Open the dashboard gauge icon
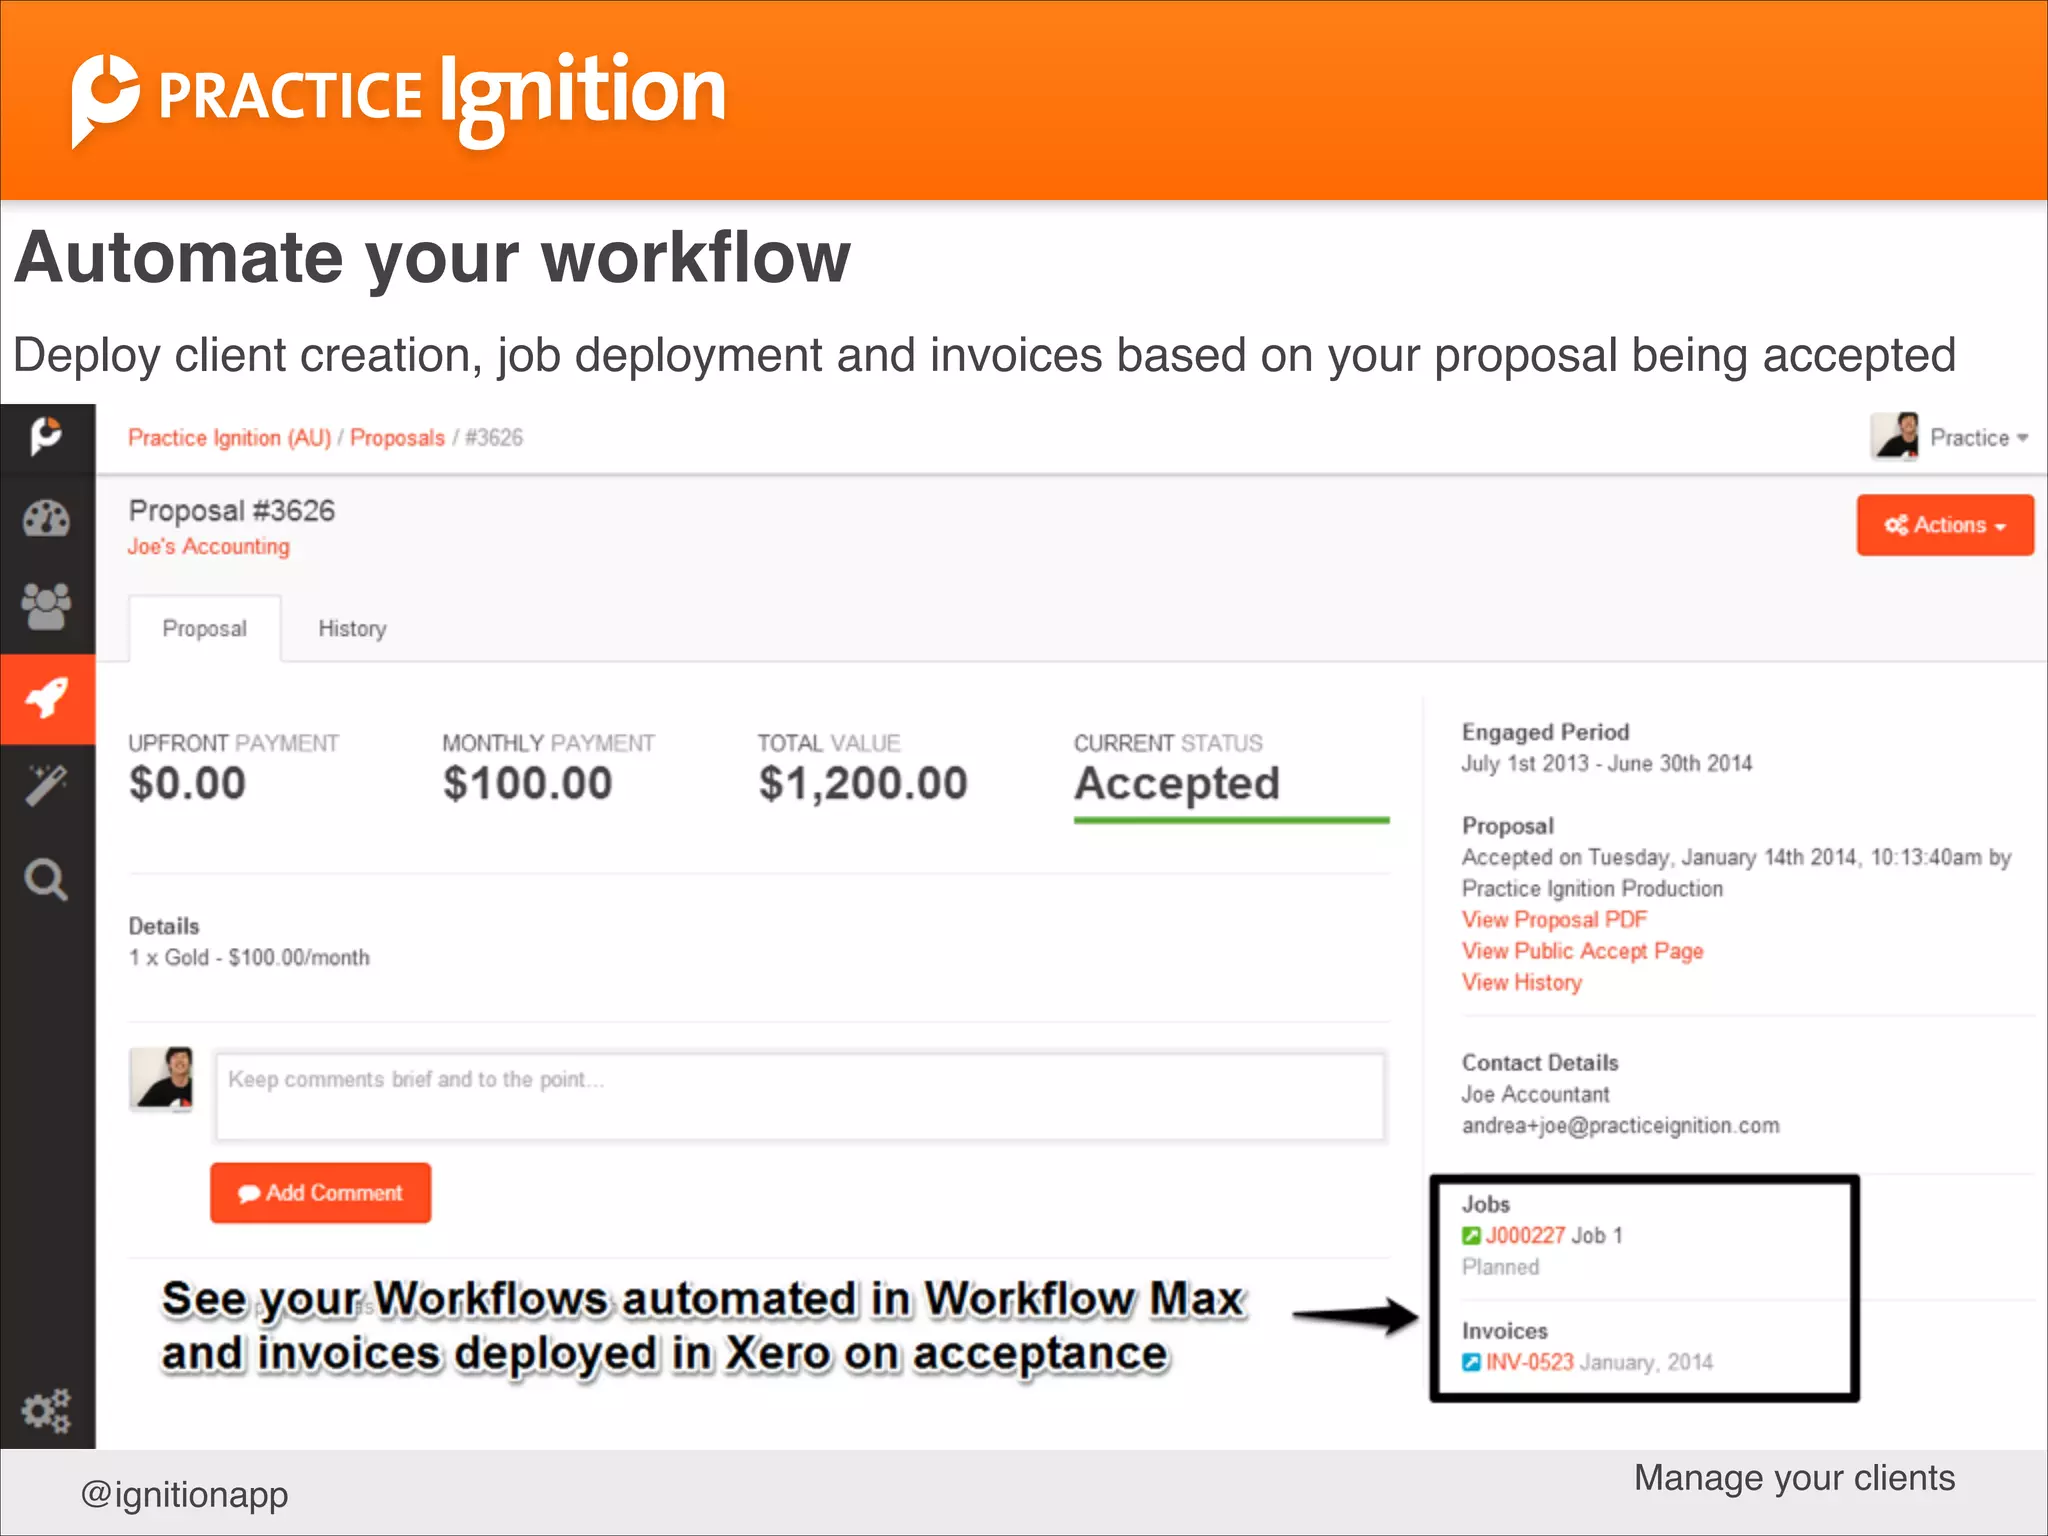This screenshot has height=1536, width=2048. point(46,519)
